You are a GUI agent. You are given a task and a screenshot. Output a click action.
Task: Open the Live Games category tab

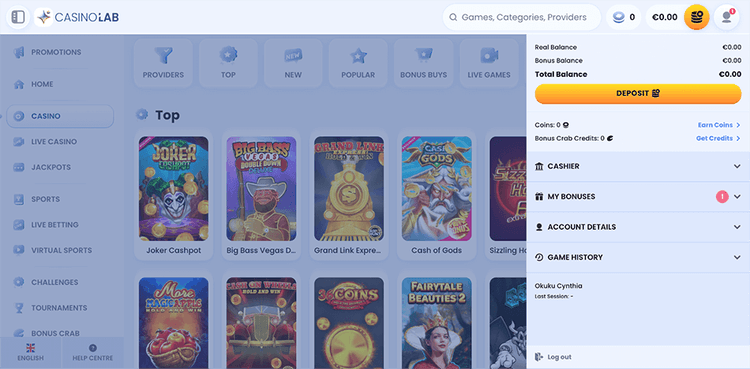(x=489, y=63)
